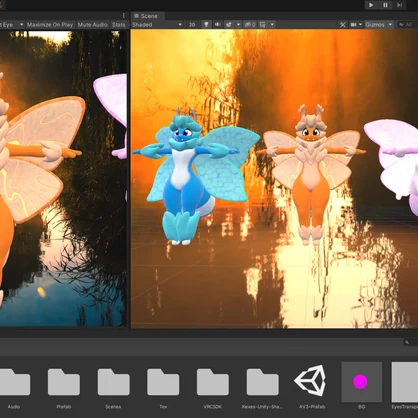This screenshot has height=418, width=418.
Task: Toggle scene audio with the speaker icon
Action: [x=217, y=24]
